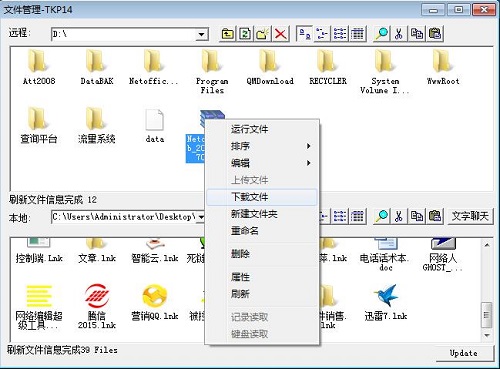Select the 查询平台 remote folder
This screenshot has width=500, height=369.
(39, 125)
